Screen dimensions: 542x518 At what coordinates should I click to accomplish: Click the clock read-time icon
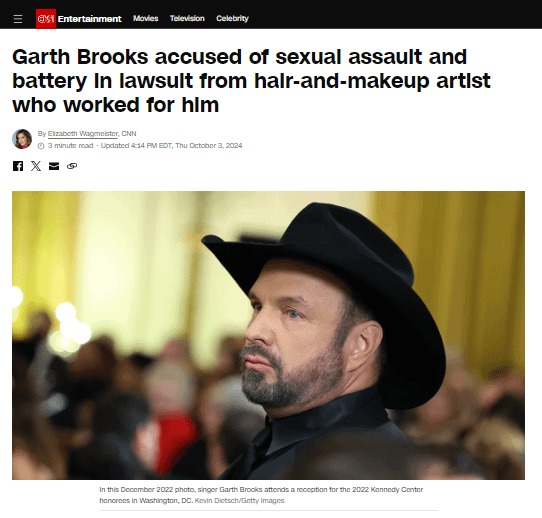[41, 146]
